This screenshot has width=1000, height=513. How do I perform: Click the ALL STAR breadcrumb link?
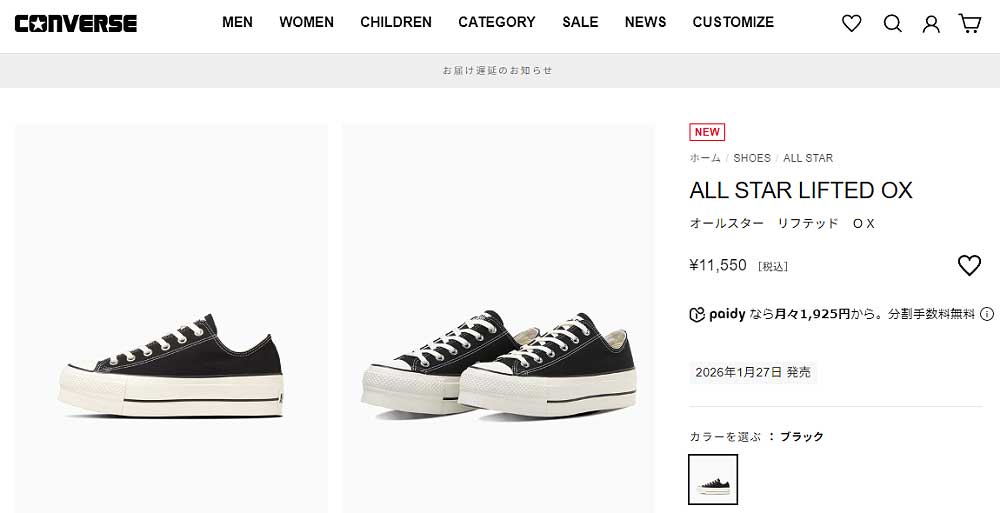tap(808, 158)
